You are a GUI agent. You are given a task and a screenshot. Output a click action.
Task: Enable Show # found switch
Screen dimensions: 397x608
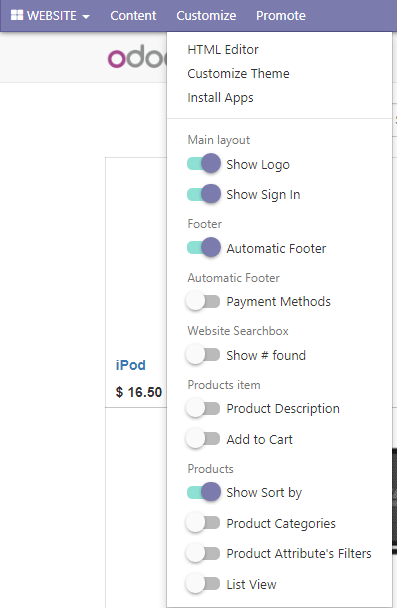(x=203, y=354)
